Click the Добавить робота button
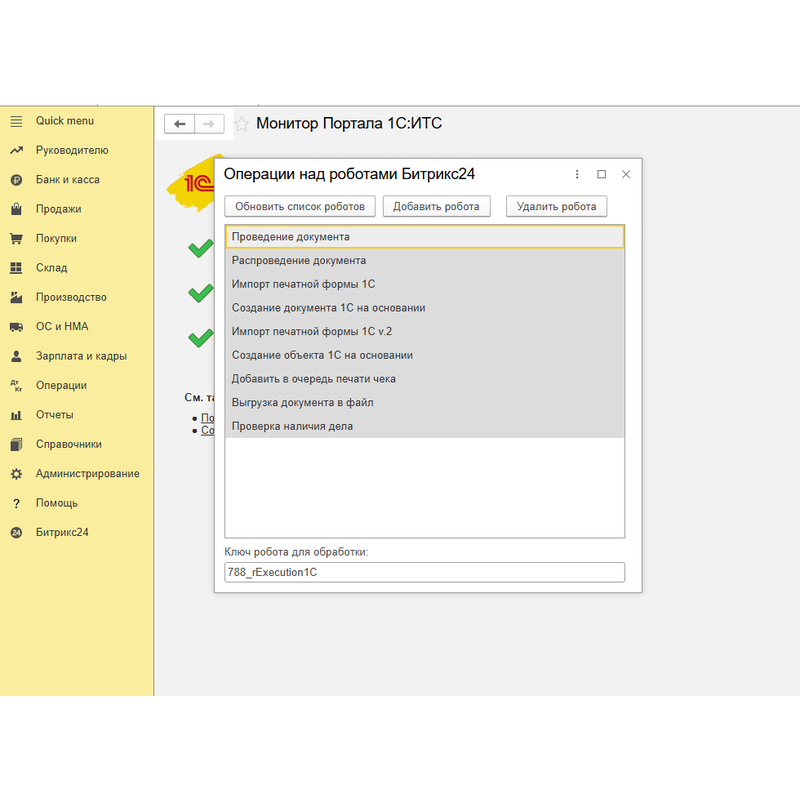Screen dimensions: 800x800 pyautogui.click(x=436, y=207)
